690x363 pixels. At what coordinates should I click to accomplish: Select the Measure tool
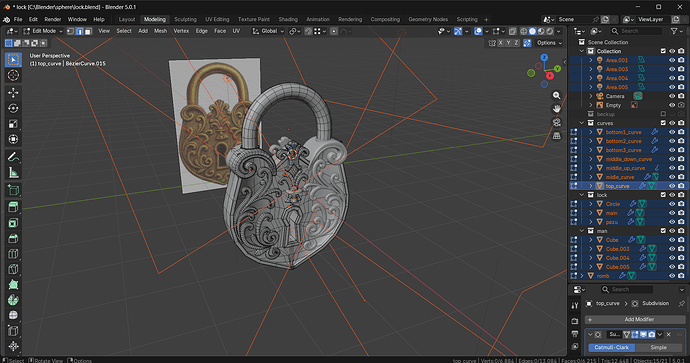(x=13, y=172)
